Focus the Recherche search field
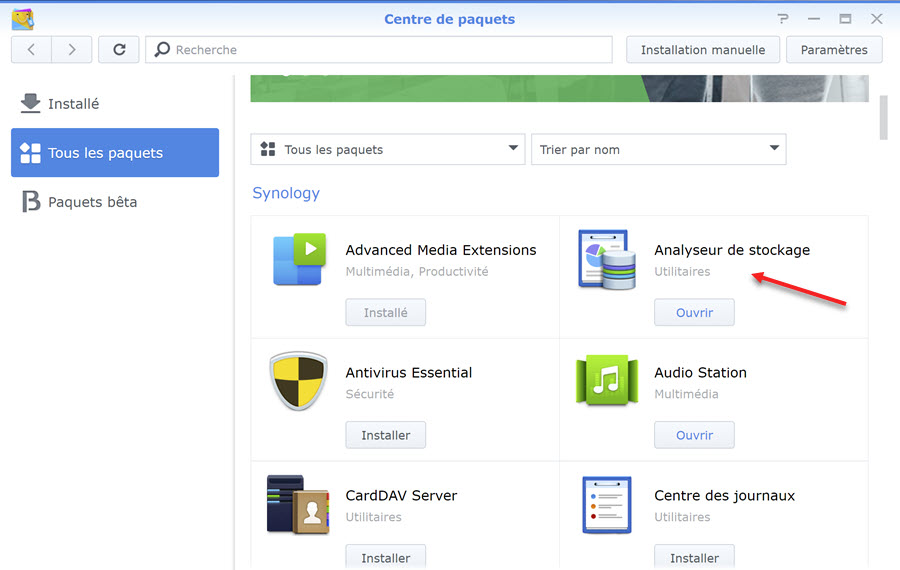Screen dimensions: 900x570 379,50
